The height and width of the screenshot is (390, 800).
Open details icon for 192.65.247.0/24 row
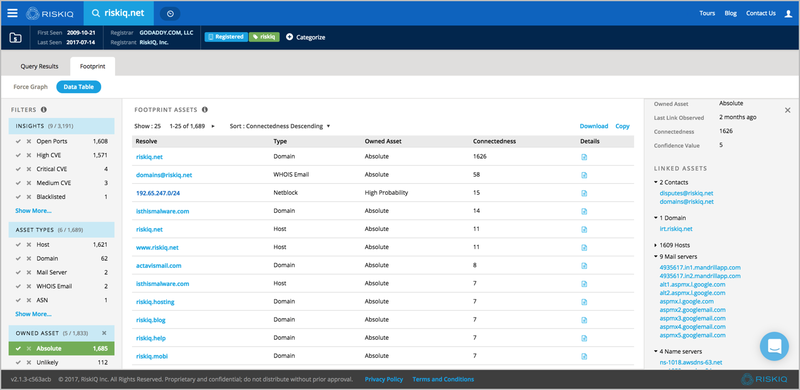tap(584, 193)
